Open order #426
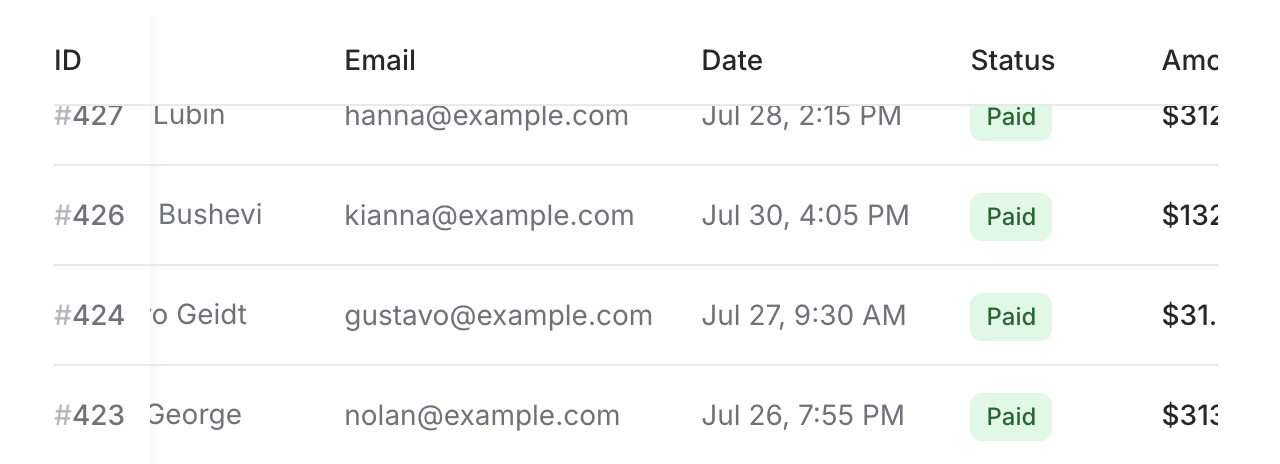1280x464 pixels. [89, 216]
